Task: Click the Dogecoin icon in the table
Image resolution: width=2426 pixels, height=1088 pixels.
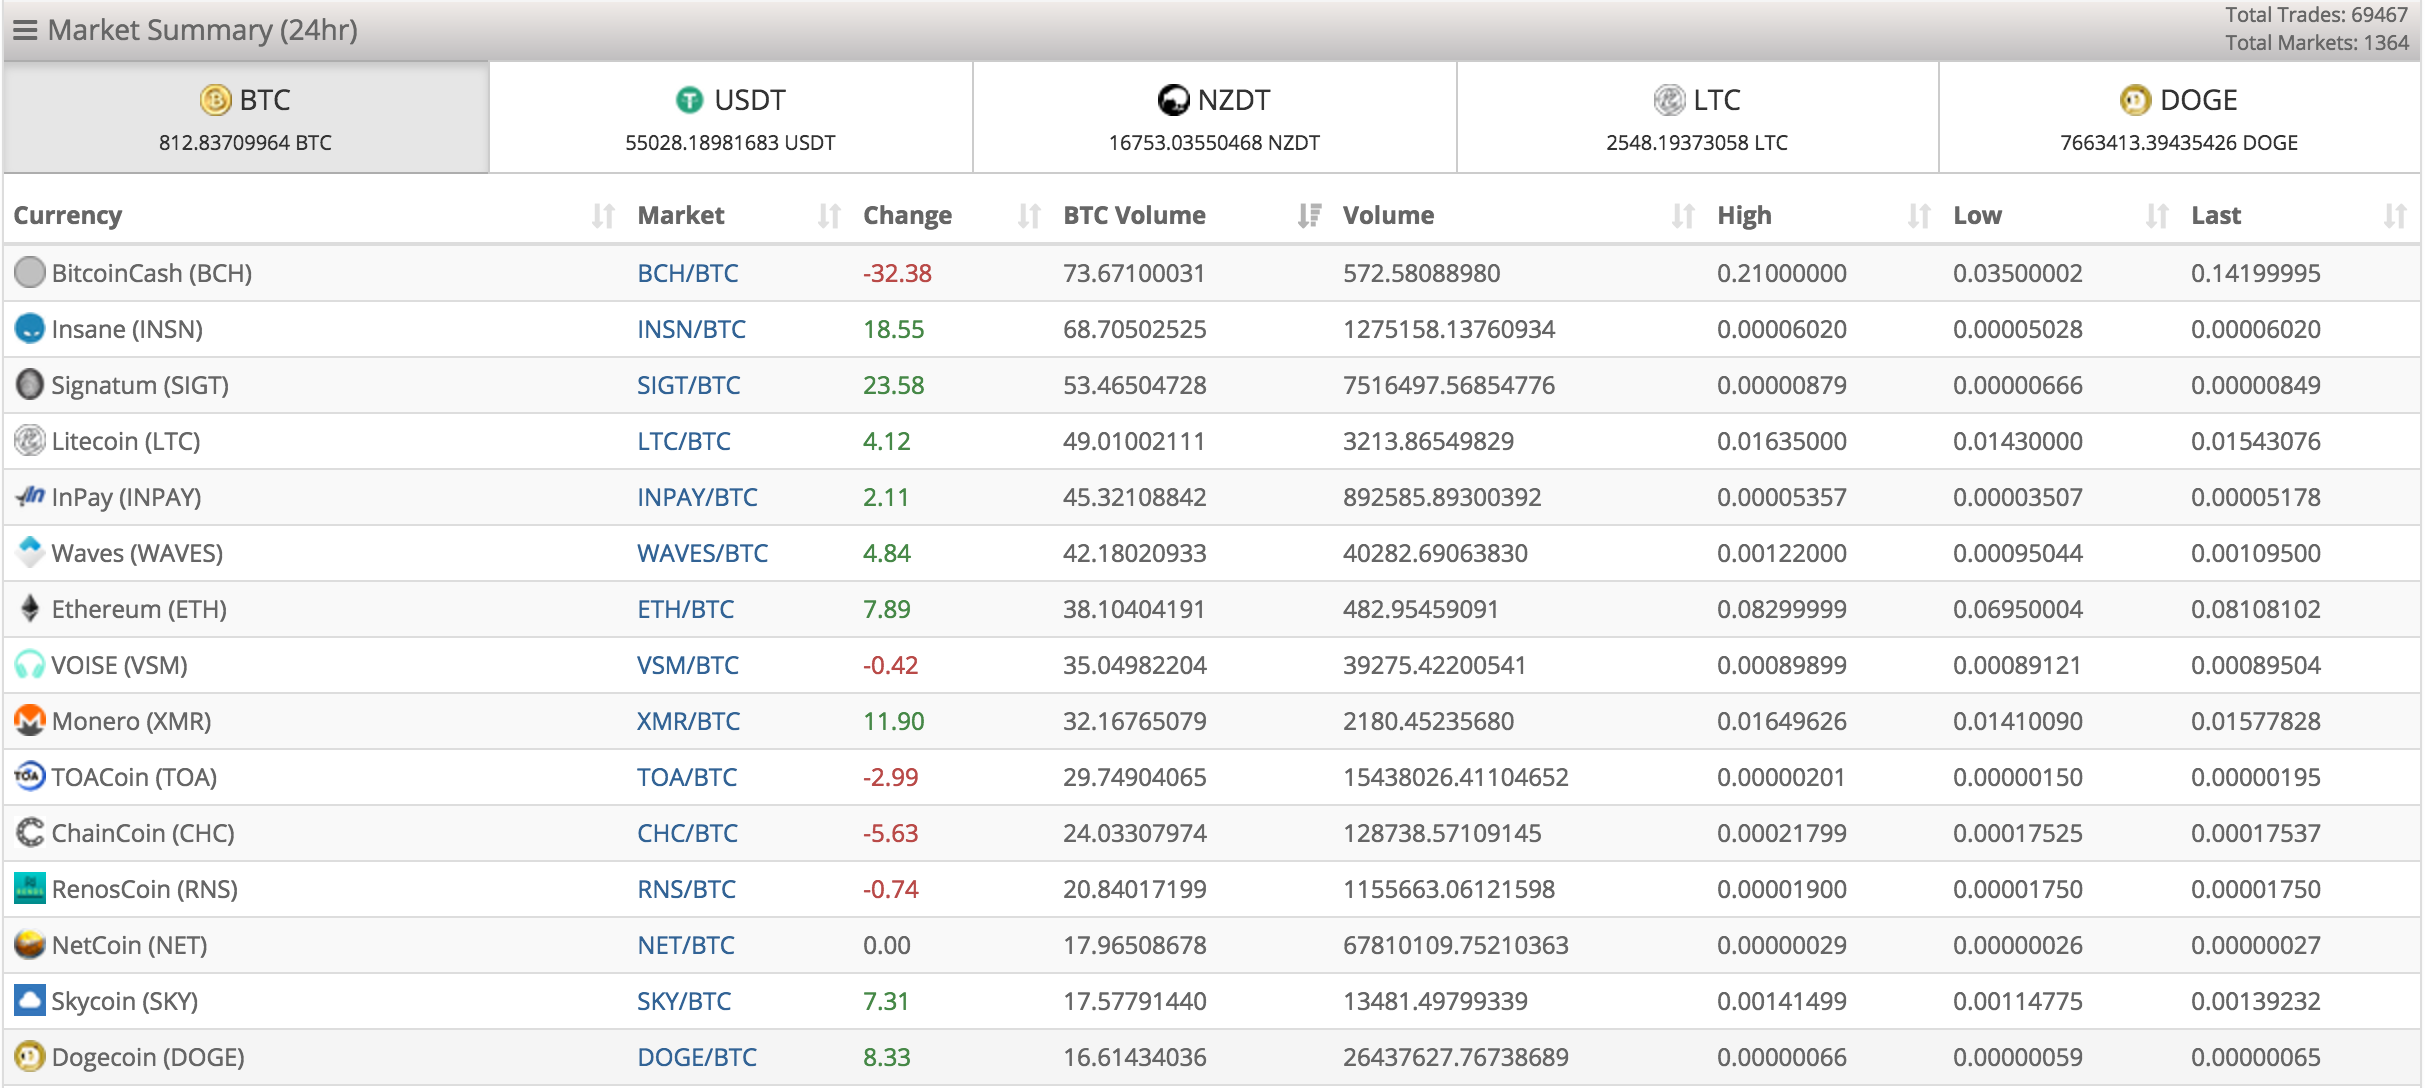Action: 30,1056
